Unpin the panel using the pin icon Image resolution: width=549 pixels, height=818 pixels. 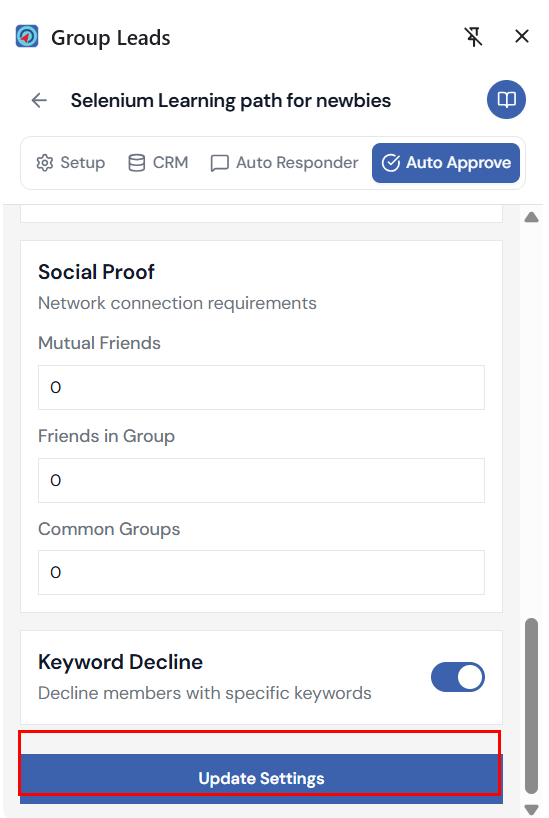click(x=473, y=37)
